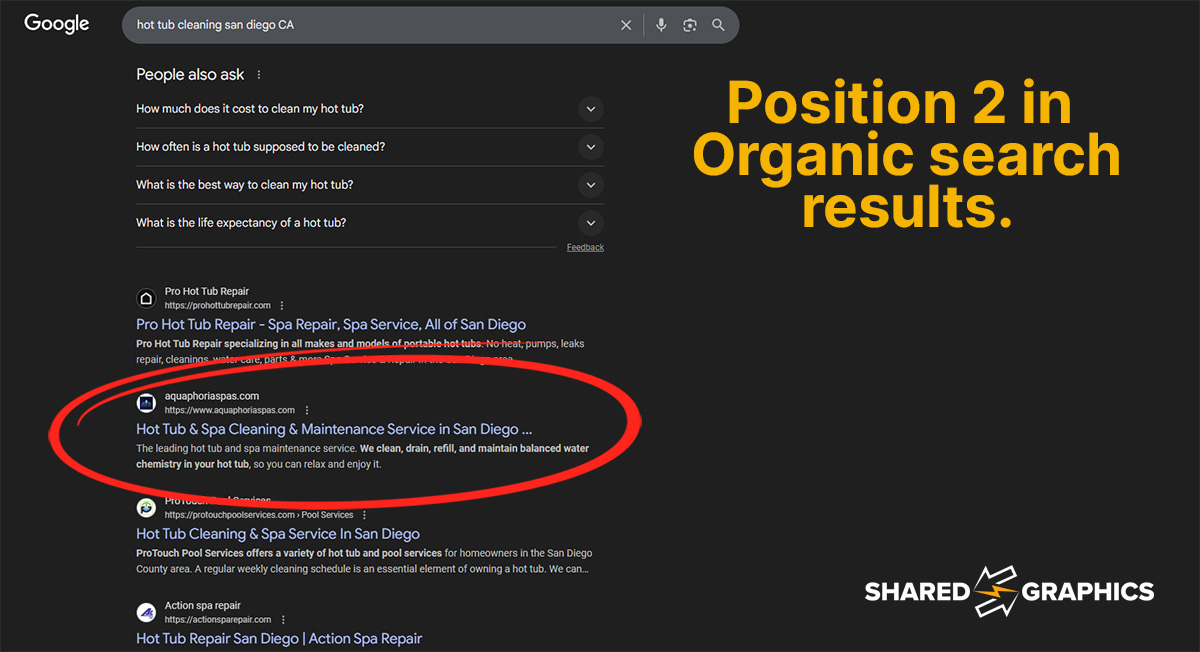1200x652 pixels.
Task: Click 'Action spa repair' site name
Action: click(x=203, y=606)
